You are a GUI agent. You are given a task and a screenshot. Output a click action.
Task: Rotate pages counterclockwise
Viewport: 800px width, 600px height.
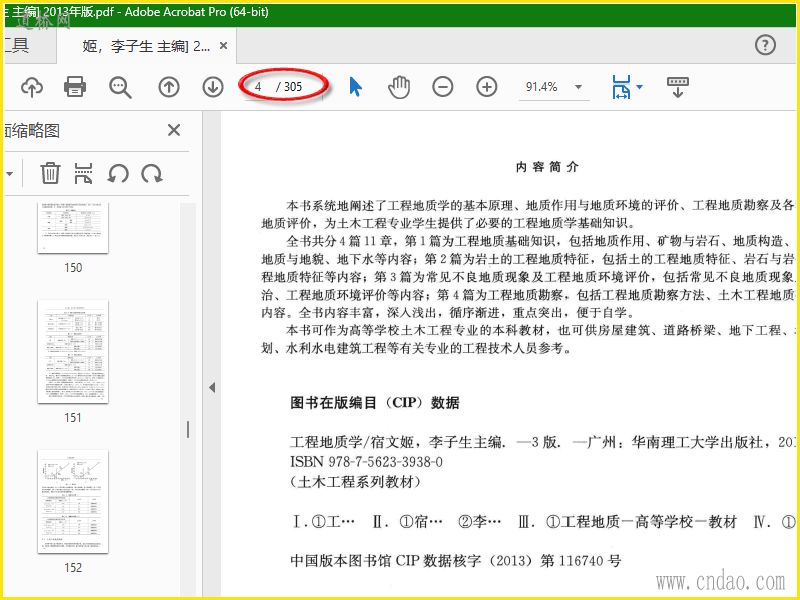click(x=118, y=173)
